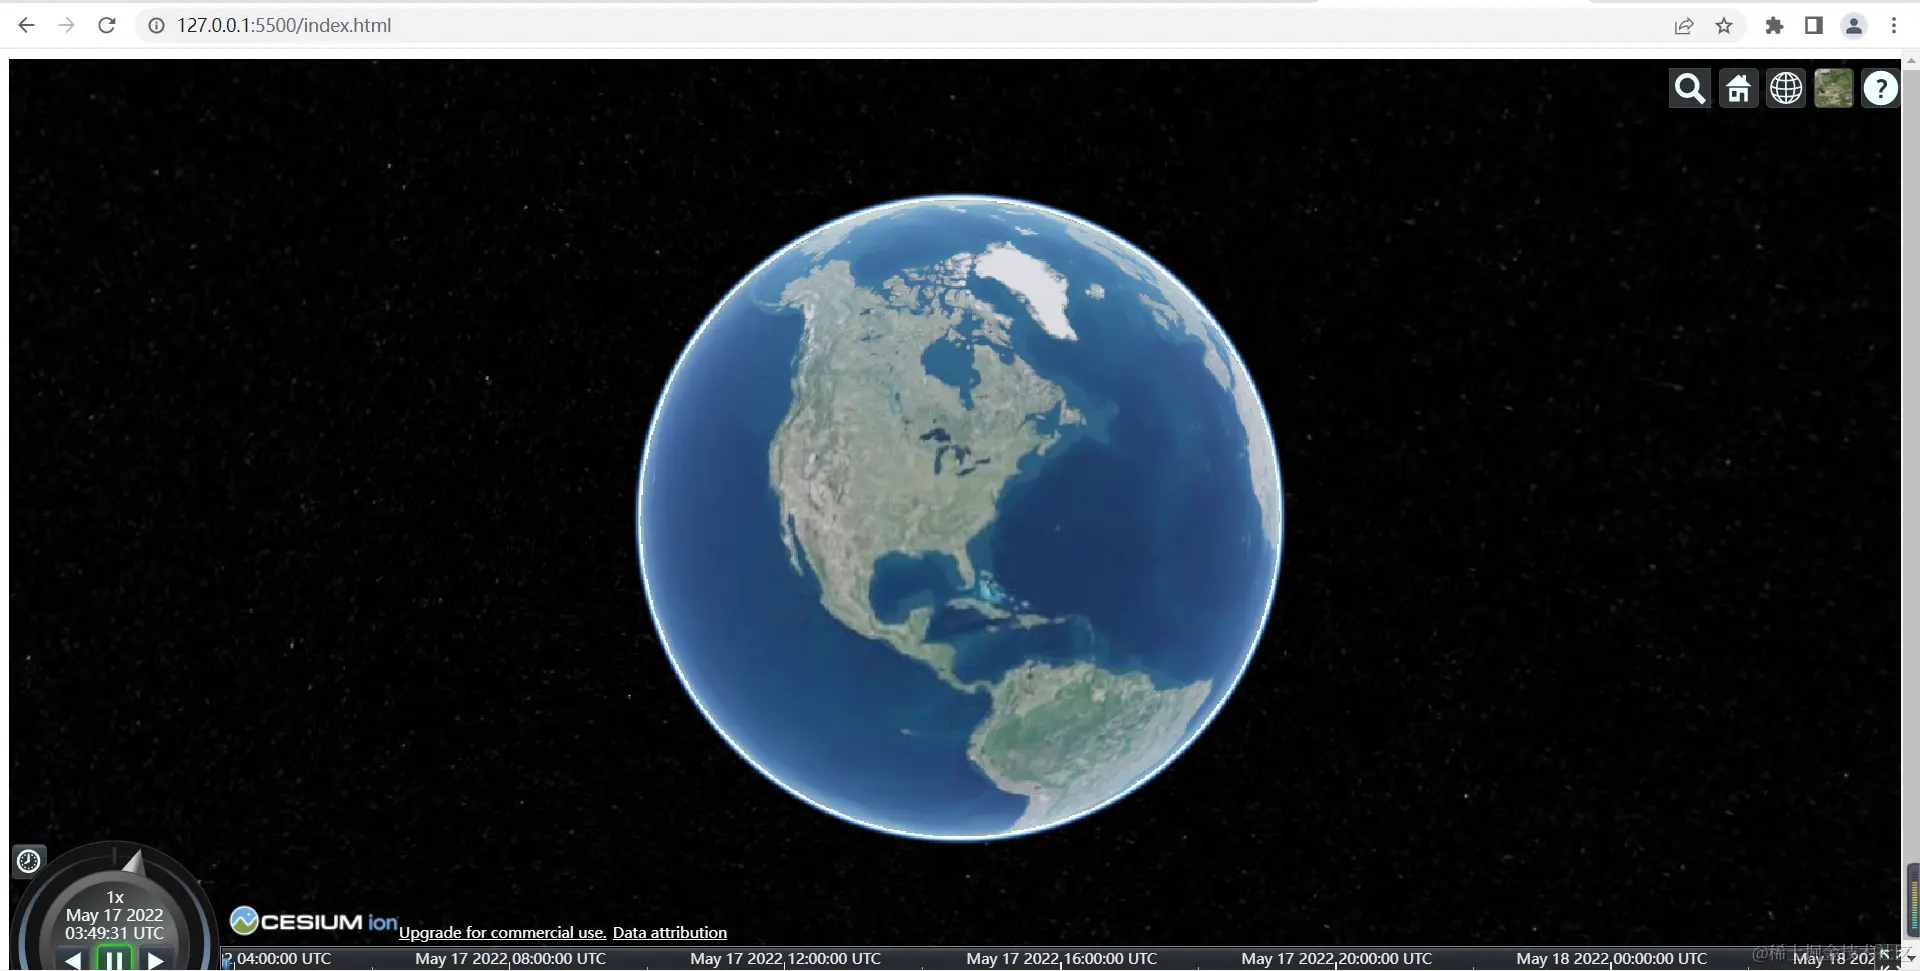This screenshot has width=1920, height=971.
Task: Click the animation widget date and time readout
Action: (114, 924)
